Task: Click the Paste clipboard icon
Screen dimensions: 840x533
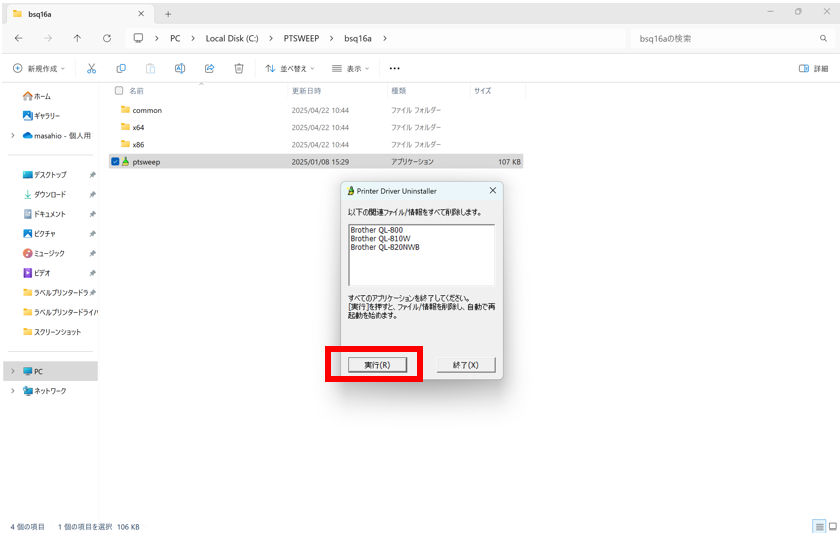Action: click(x=151, y=69)
